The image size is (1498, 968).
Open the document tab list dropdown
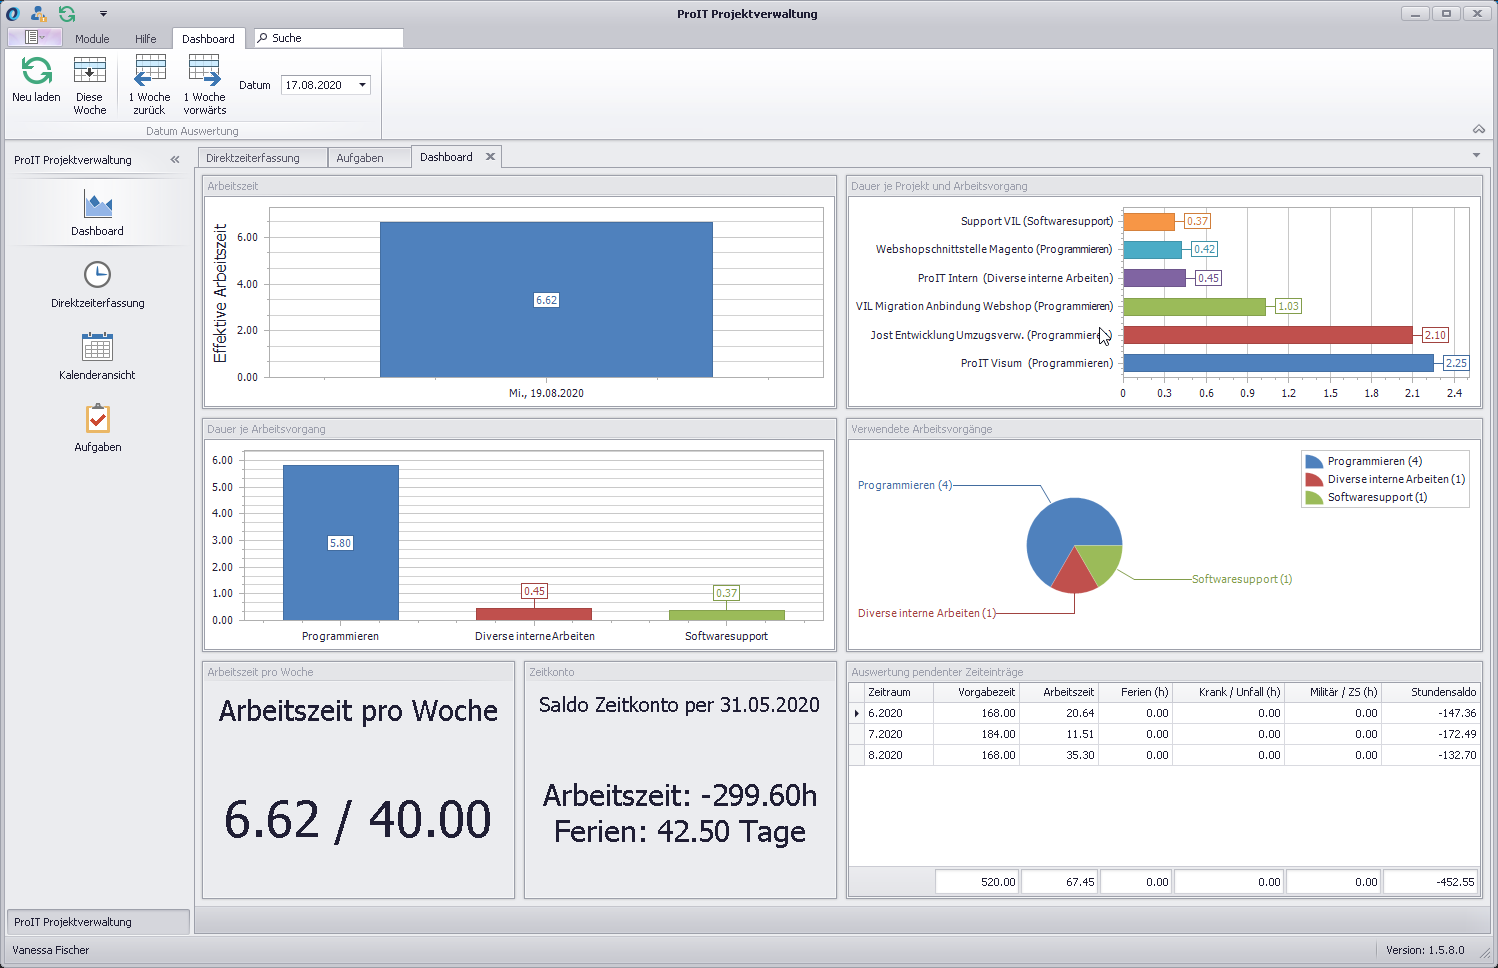click(x=1476, y=156)
